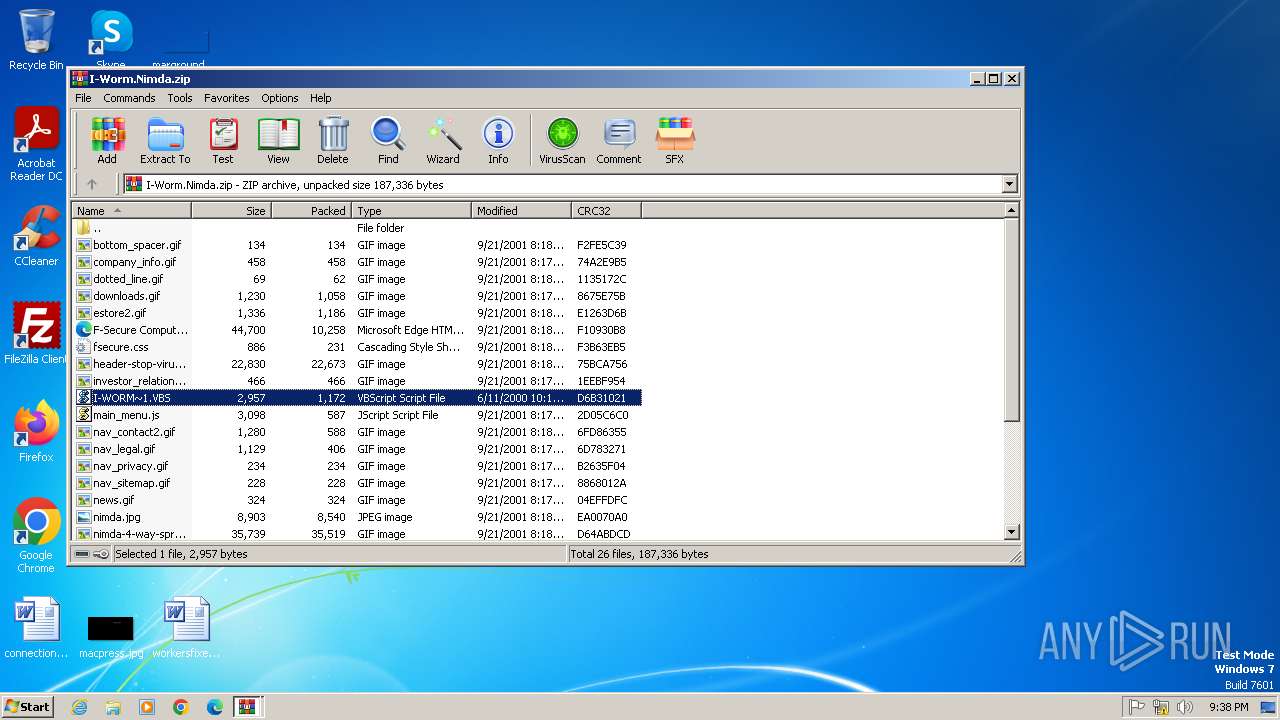The width and height of the screenshot is (1280, 720).
Task: Sort files by Size column
Action: [x=231, y=210]
